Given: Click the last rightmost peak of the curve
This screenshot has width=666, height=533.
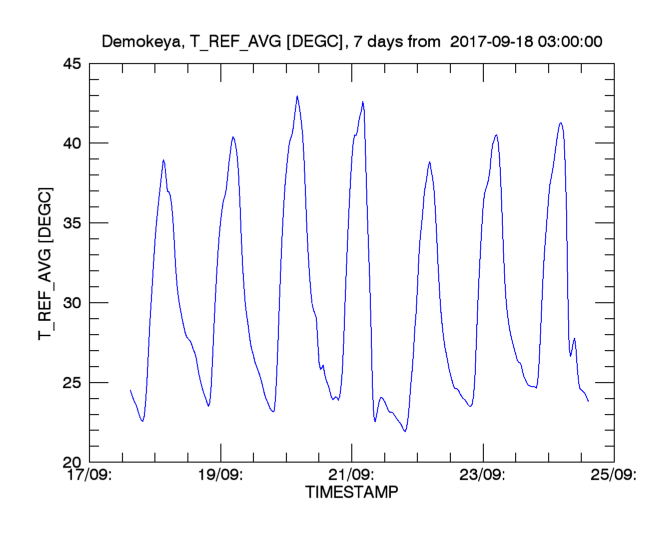Looking at the screenshot, I should 561,123.
